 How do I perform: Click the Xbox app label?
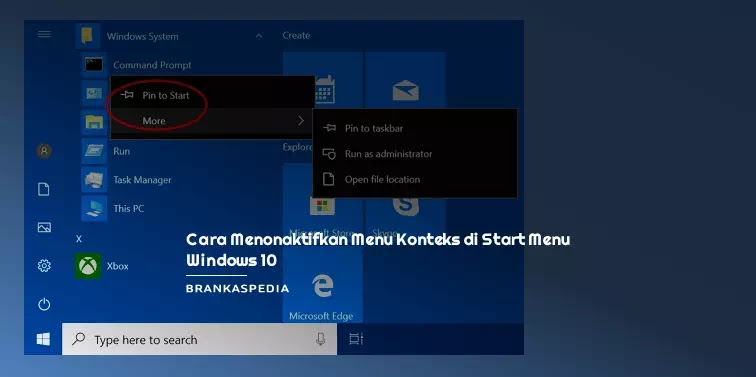coord(118,266)
